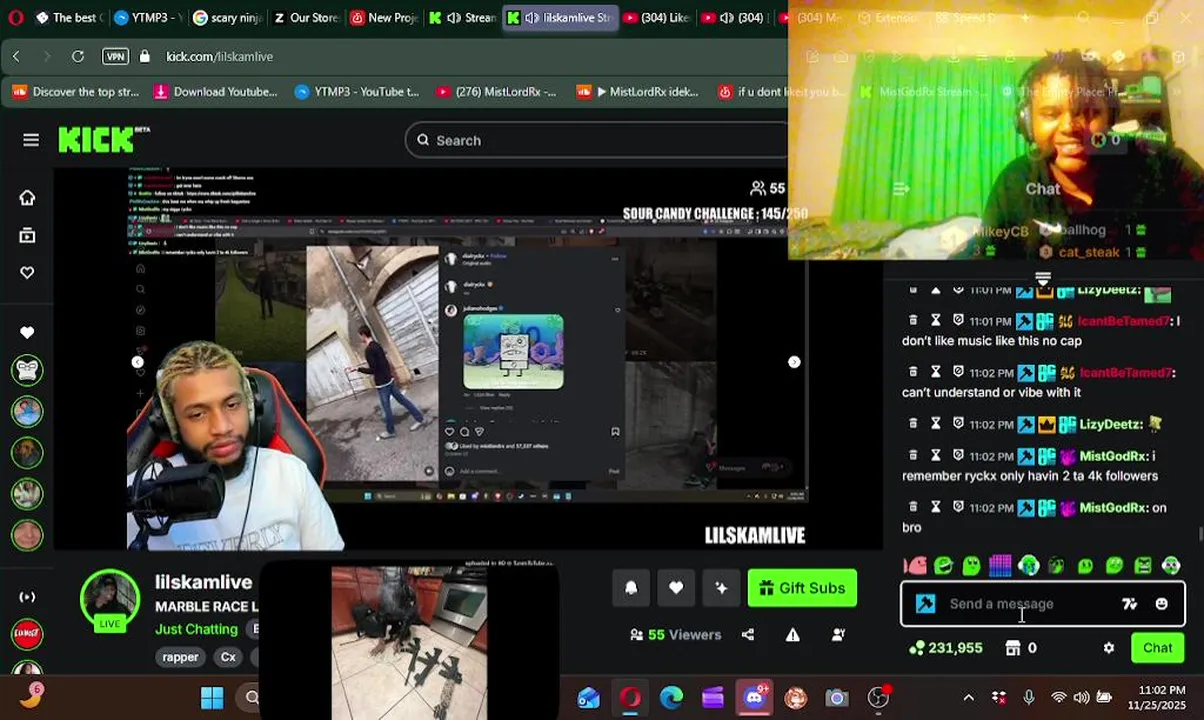Click the green Gift Subs button
The width and height of the screenshot is (1204, 720).
[x=802, y=588]
